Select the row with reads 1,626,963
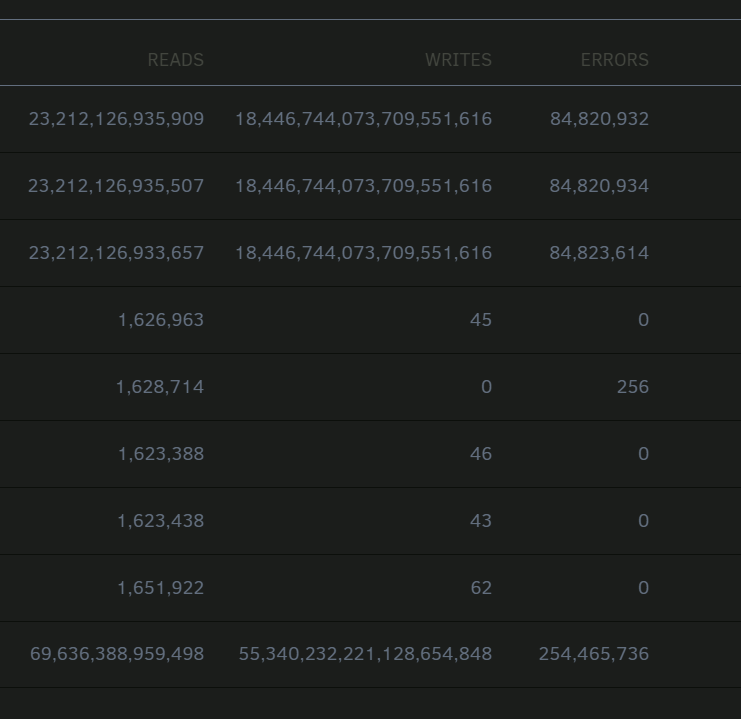Viewport: 741px width, 719px height. 370,320
